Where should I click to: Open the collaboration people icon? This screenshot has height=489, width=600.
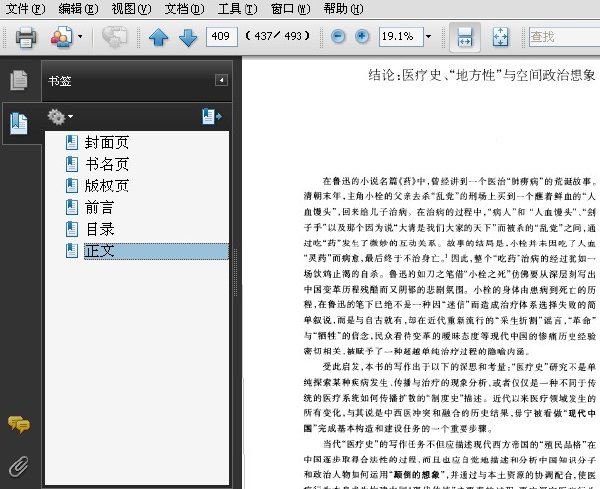click(x=62, y=37)
